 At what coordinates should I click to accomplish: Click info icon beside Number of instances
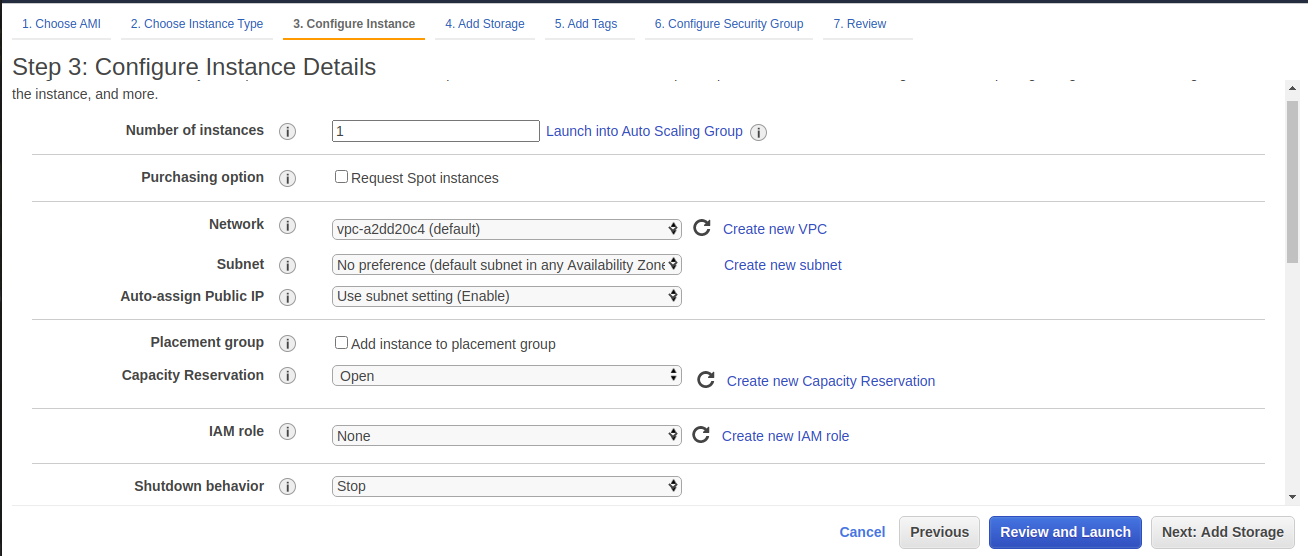click(287, 132)
